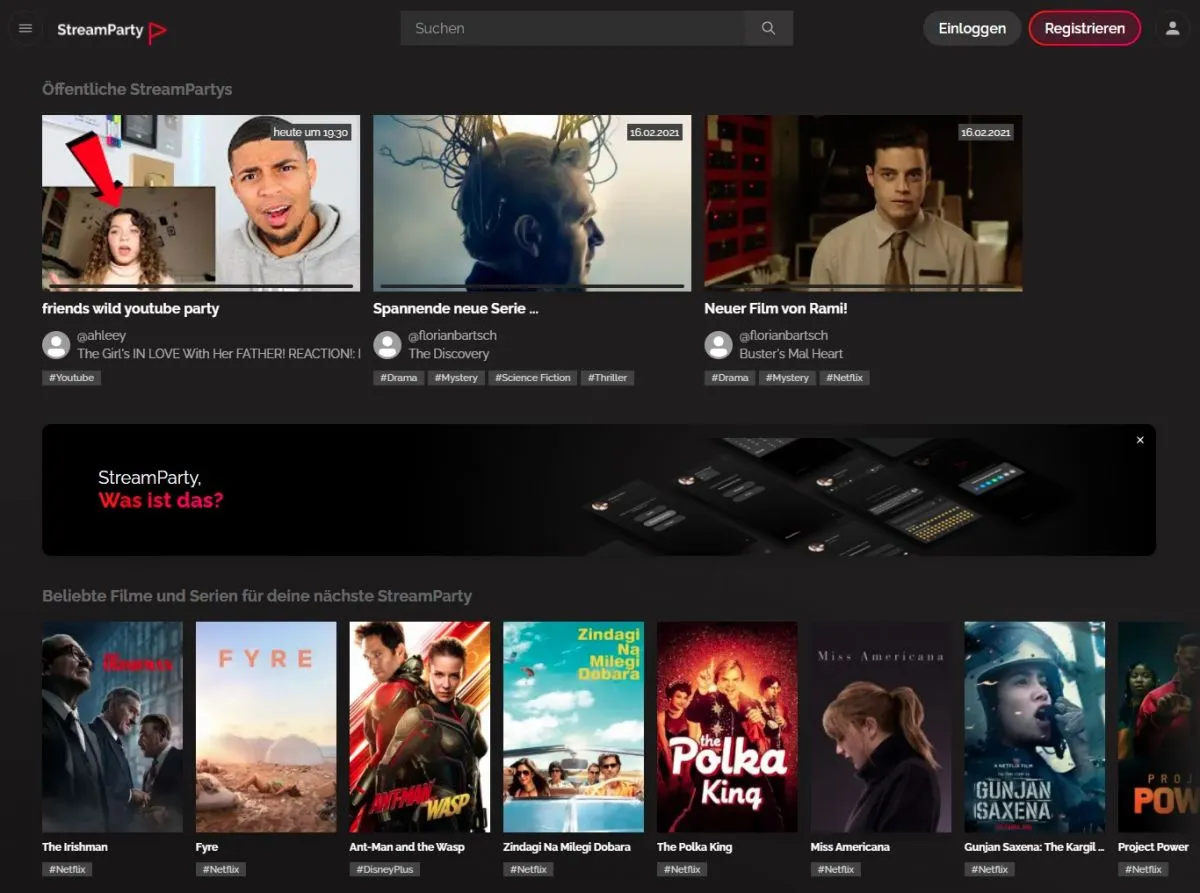Select the #Science Fiction tag
This screenshot has width=1200, height=893.
532,378
